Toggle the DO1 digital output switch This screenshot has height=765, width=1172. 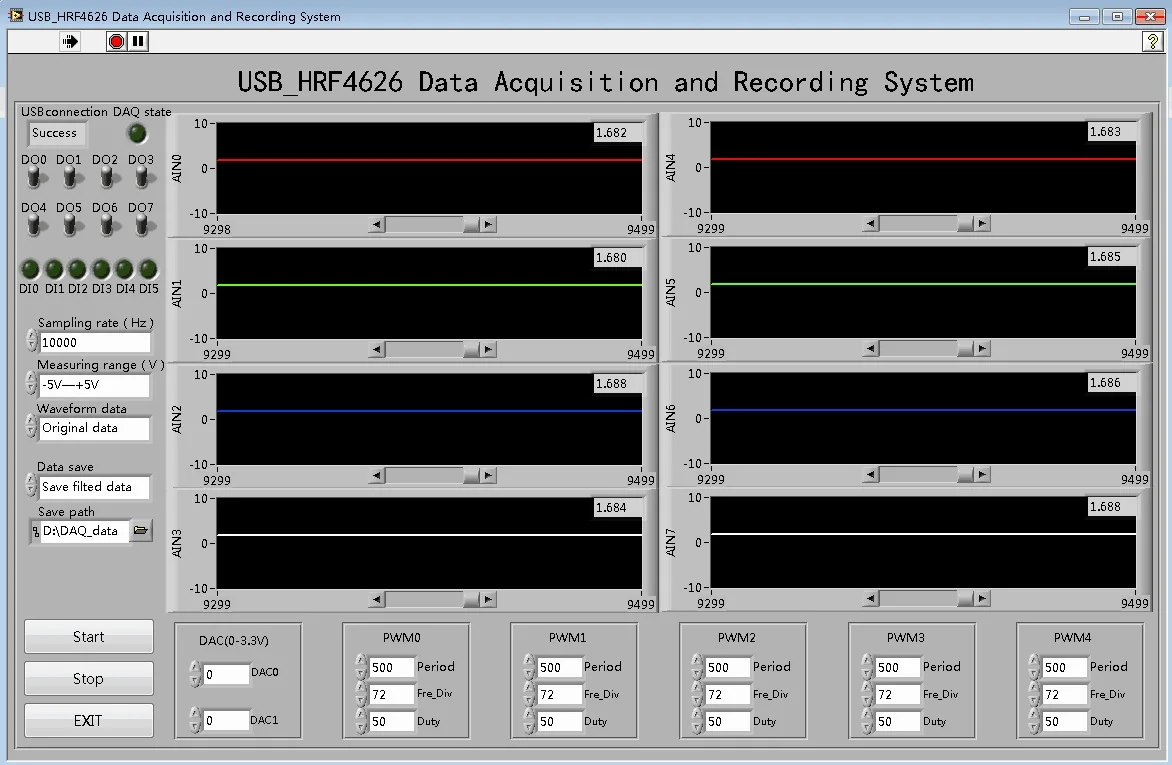pos(70,177)
